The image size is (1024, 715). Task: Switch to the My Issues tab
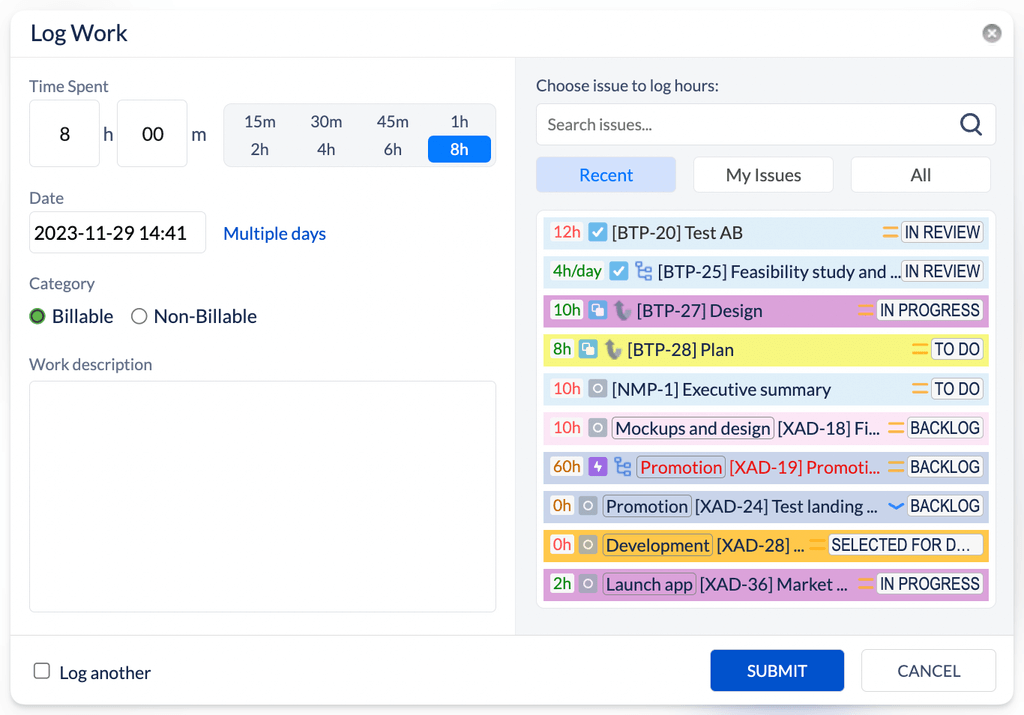click(763, 175)
